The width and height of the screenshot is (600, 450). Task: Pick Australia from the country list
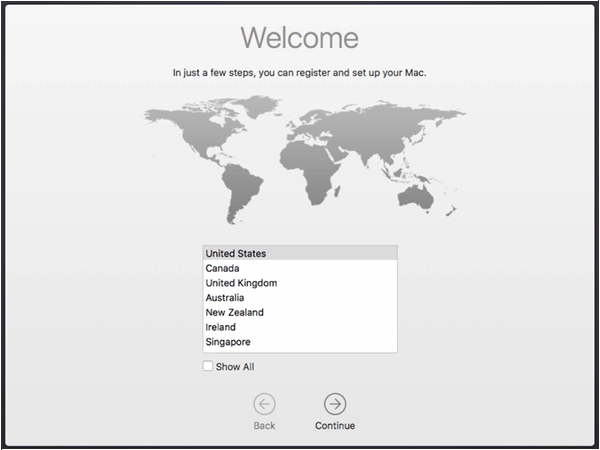click(x=299, y=298)
